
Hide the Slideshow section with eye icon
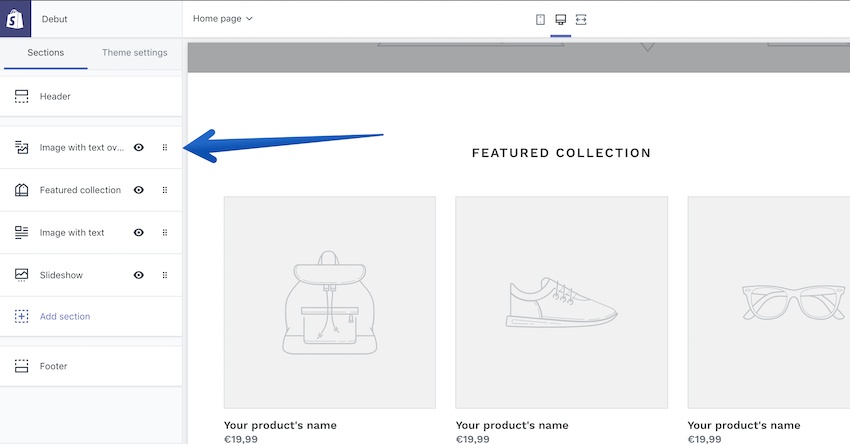(139, 275)
